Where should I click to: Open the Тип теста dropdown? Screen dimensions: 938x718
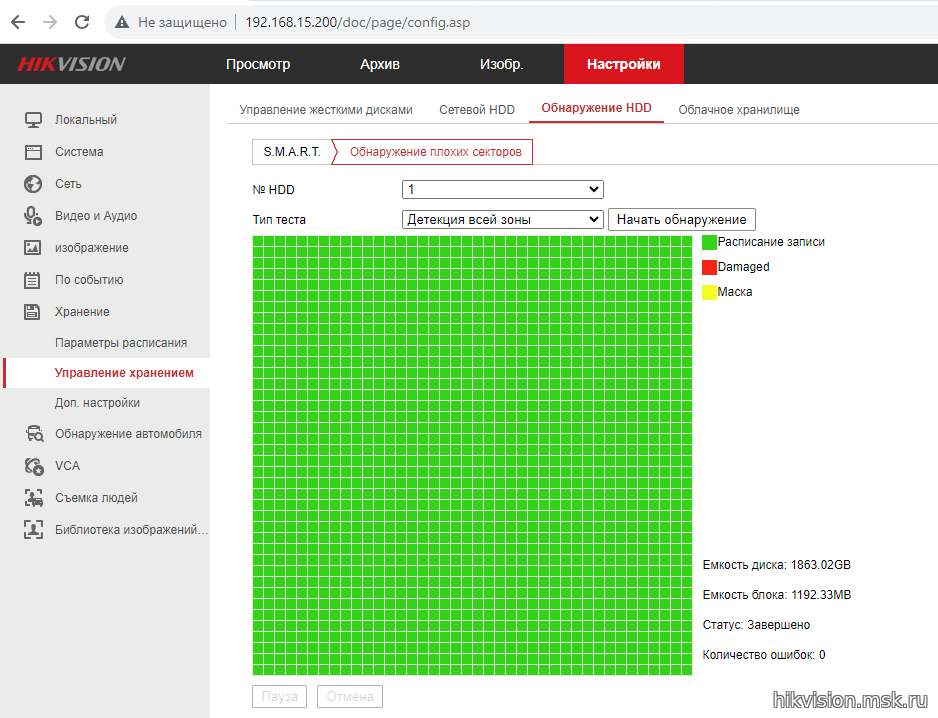(502, 220)
